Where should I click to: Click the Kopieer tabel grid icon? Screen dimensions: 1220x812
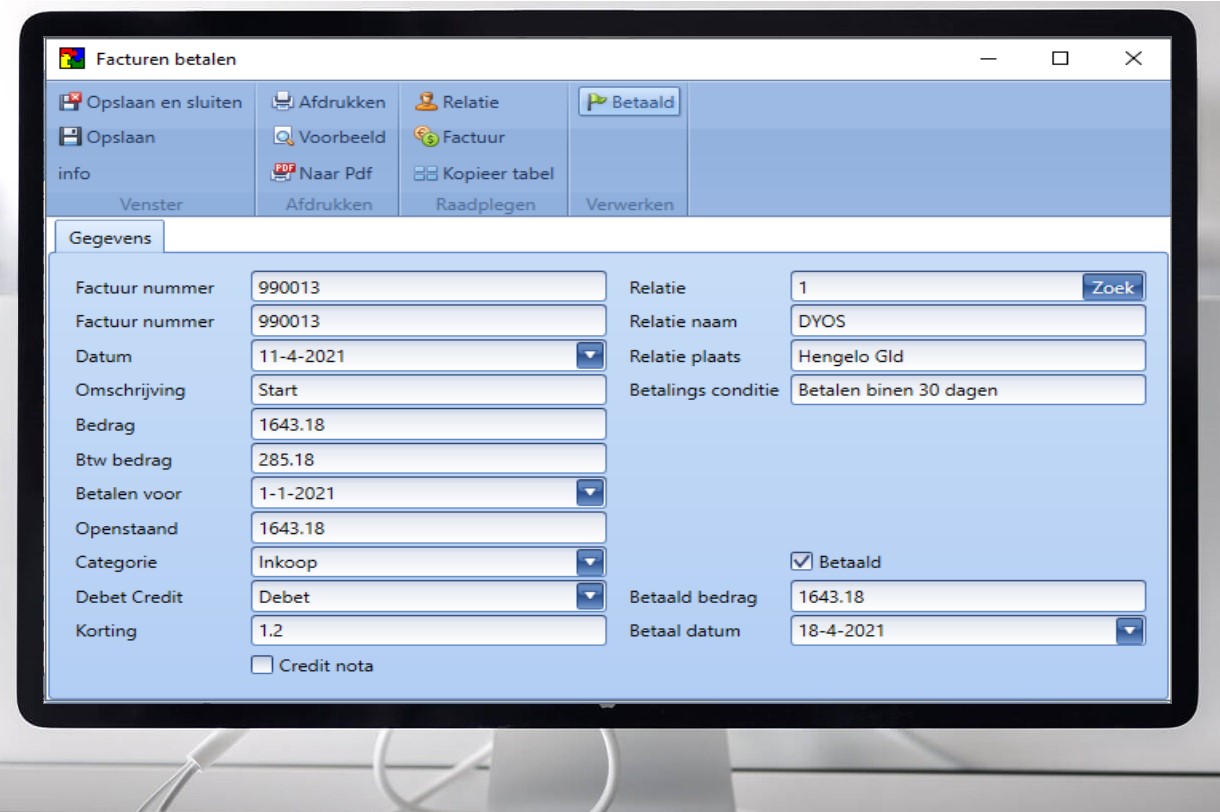point(426,173)
